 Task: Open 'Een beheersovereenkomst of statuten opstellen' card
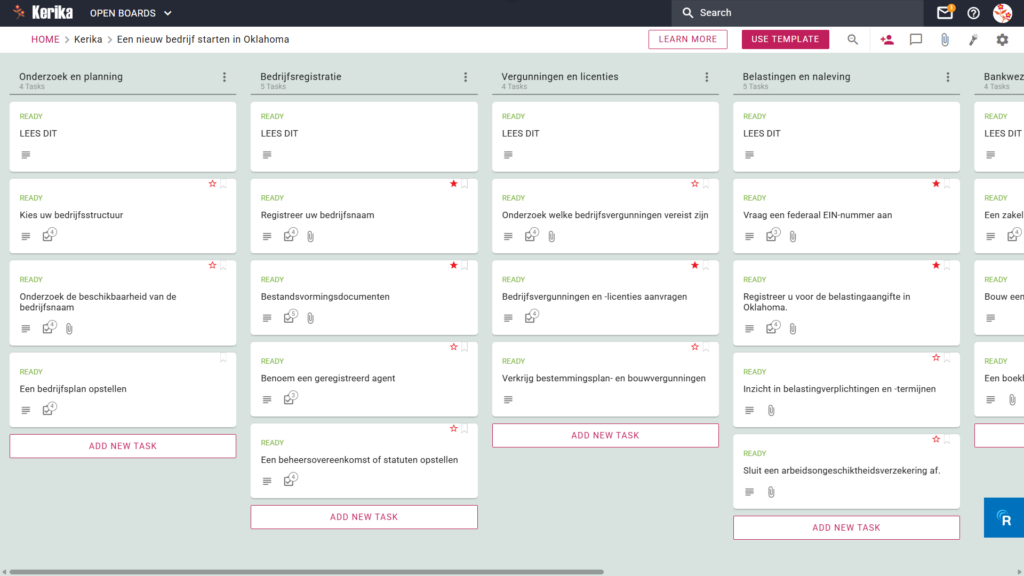point(364,460)
